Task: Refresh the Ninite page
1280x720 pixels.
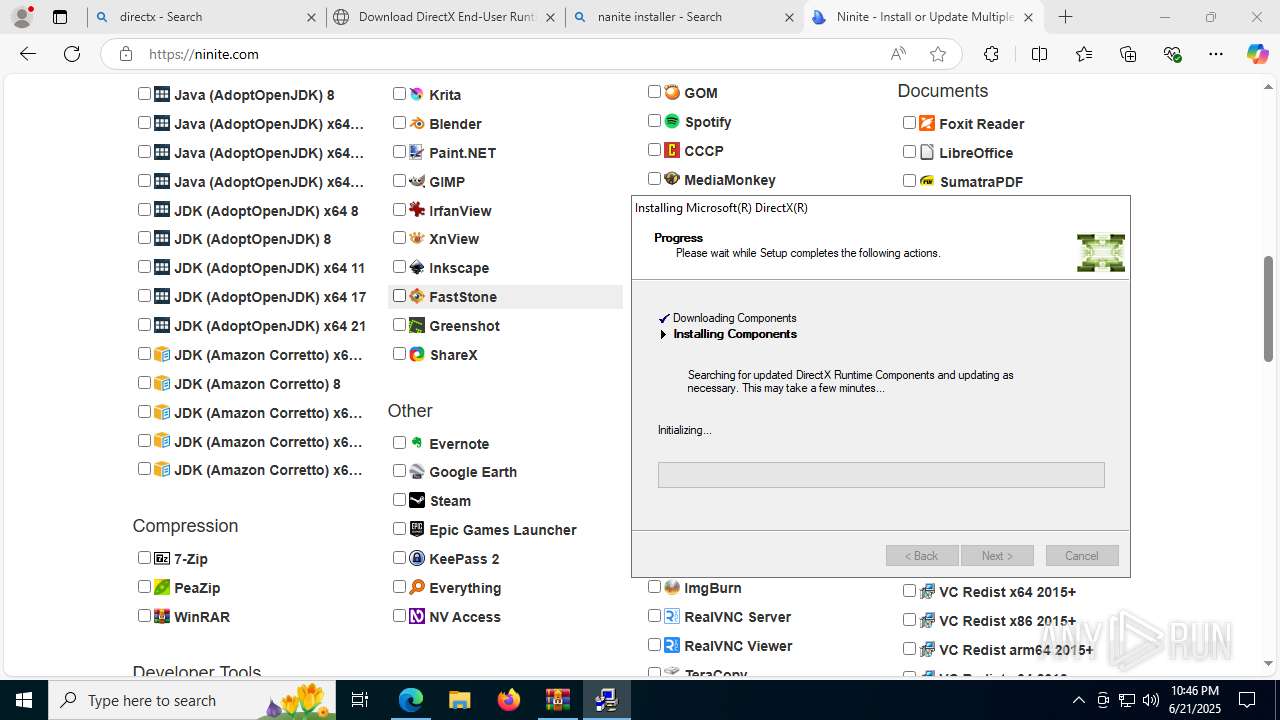Action: (x=72, y=54)
